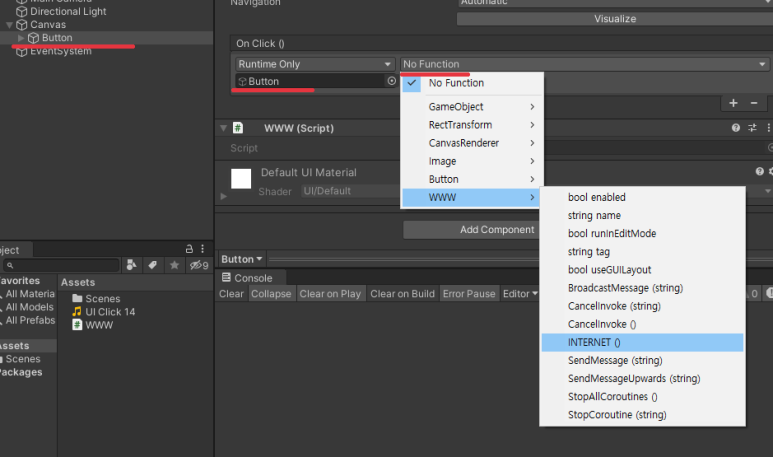Click the Visualize navigation button

(x=615, y=19)
